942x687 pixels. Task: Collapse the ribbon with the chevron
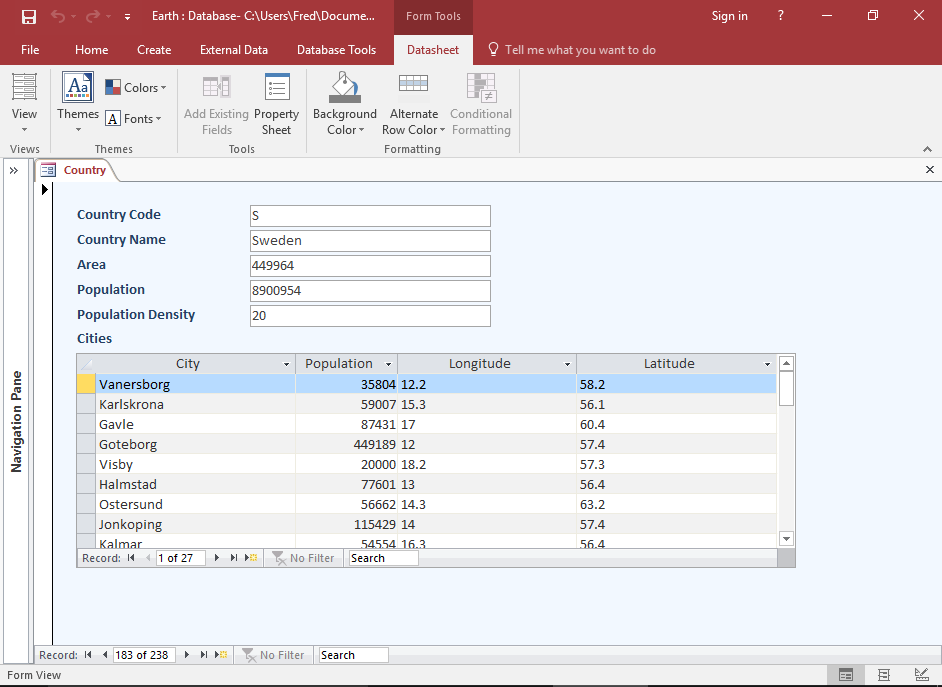tap(928, 149)
